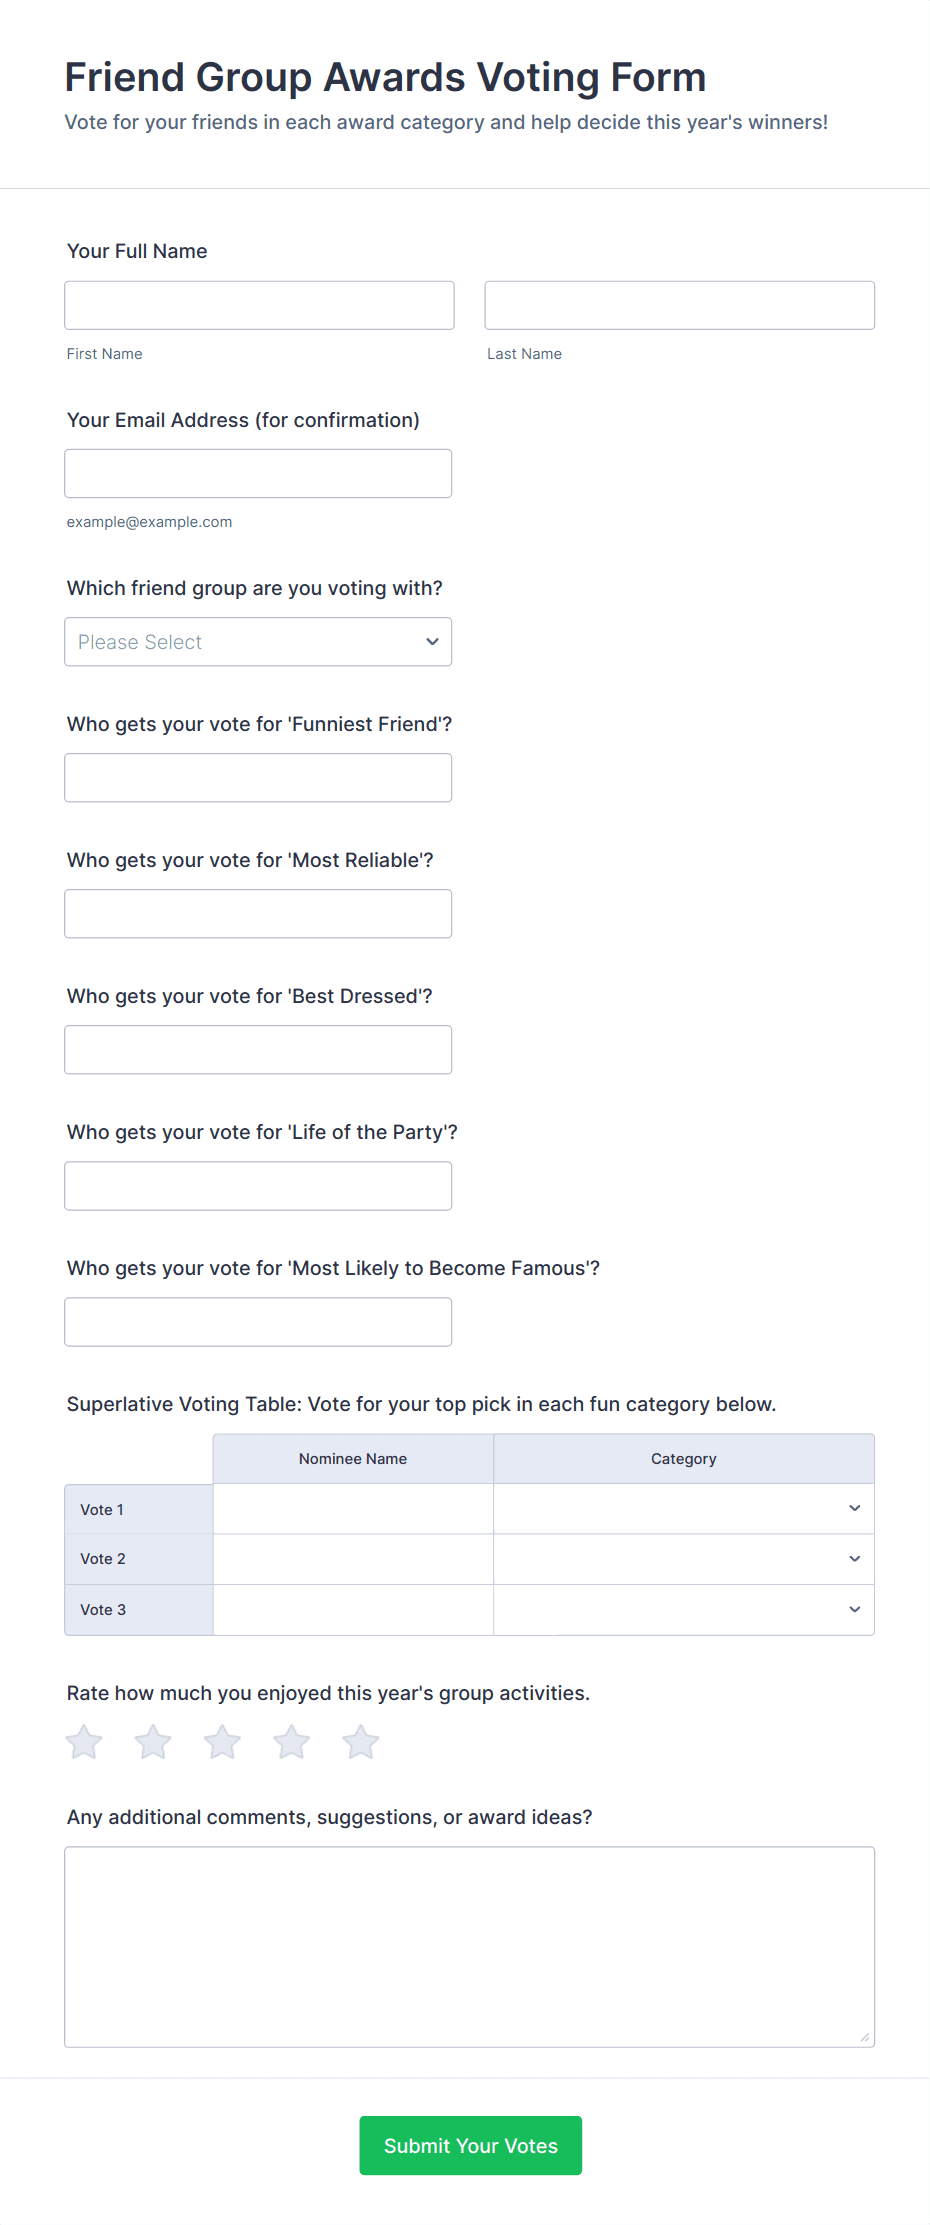Click the additional comments text area
Viewport: 930px width, 2225px height.
tap(469, 1947)
